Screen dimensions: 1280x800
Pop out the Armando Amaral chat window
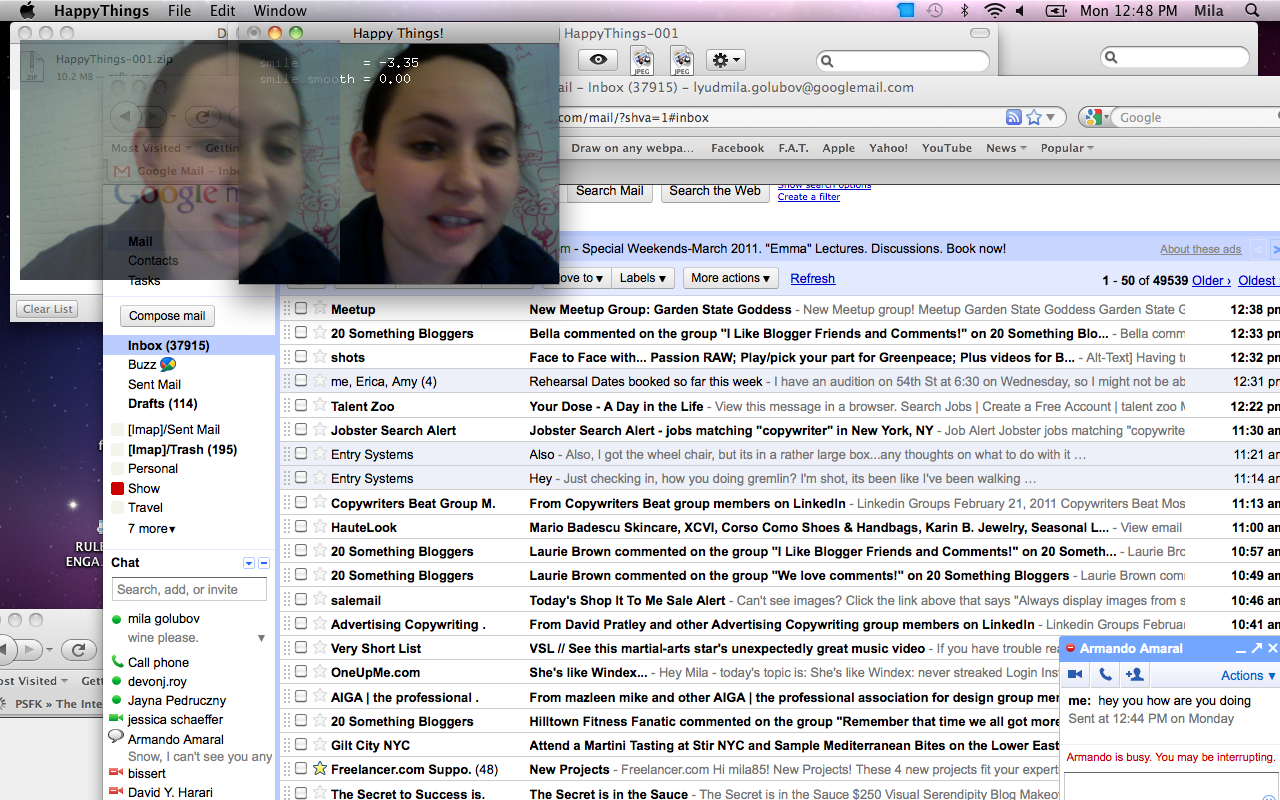coord(1257,649)
